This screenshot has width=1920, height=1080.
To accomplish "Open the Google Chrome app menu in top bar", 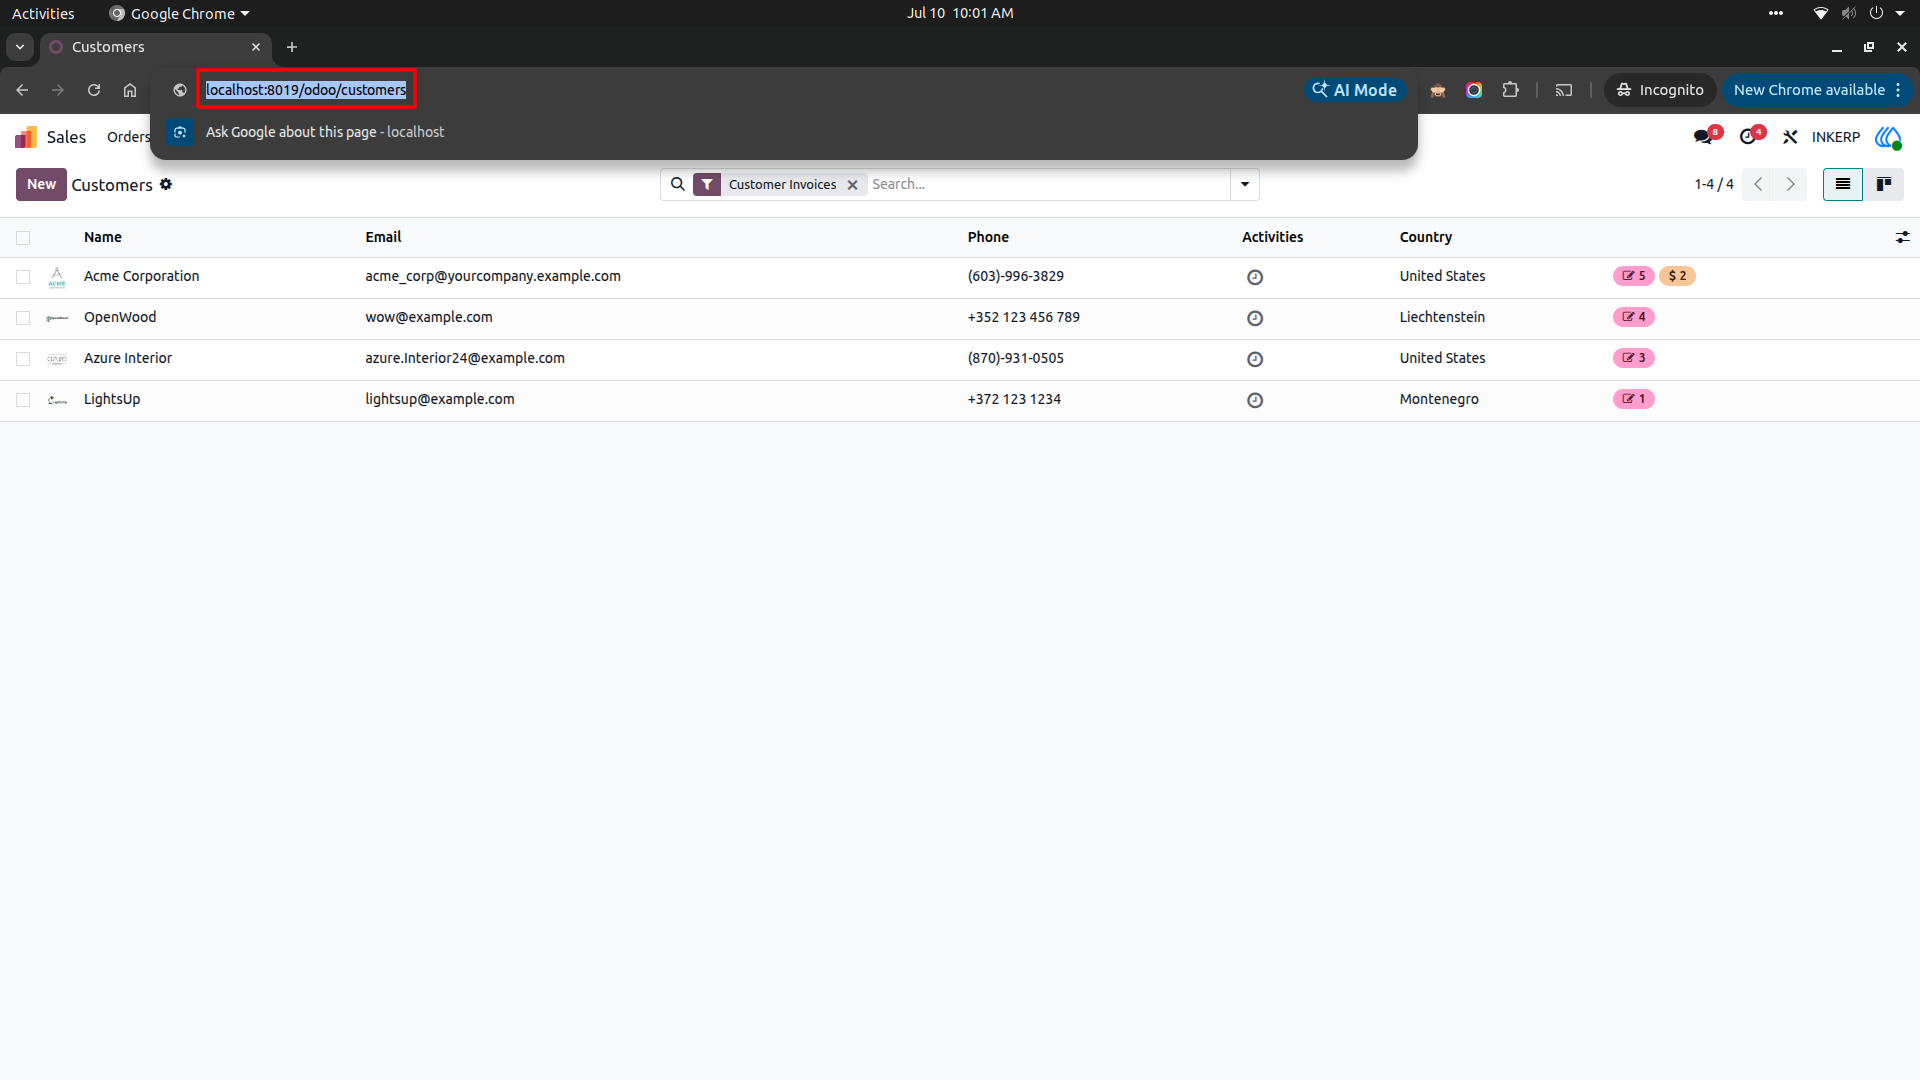I will click(180, 13).
